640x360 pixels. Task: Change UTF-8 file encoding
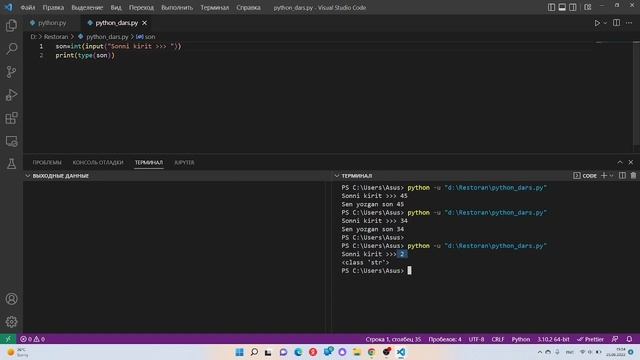(476, 339)
